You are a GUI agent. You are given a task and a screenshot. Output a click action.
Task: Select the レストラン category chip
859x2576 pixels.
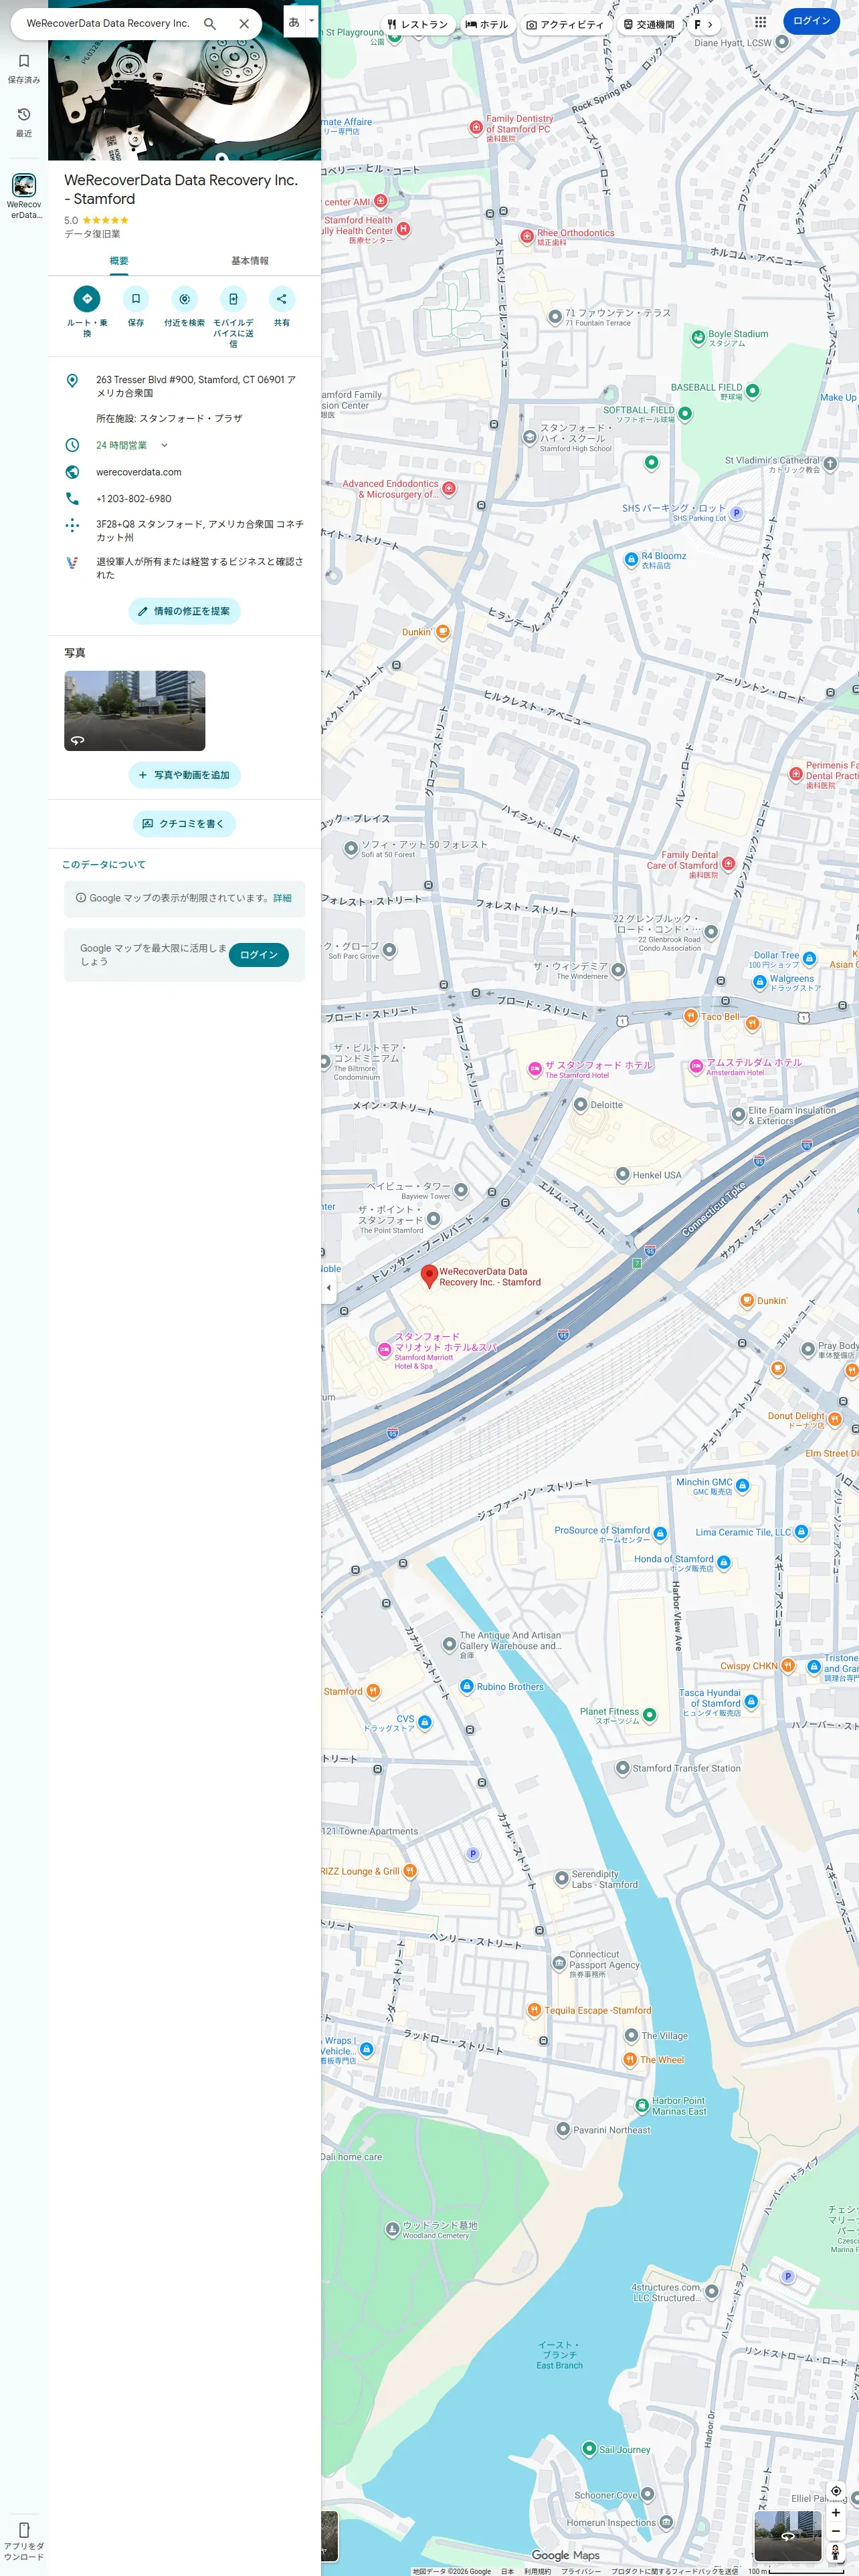417,24
